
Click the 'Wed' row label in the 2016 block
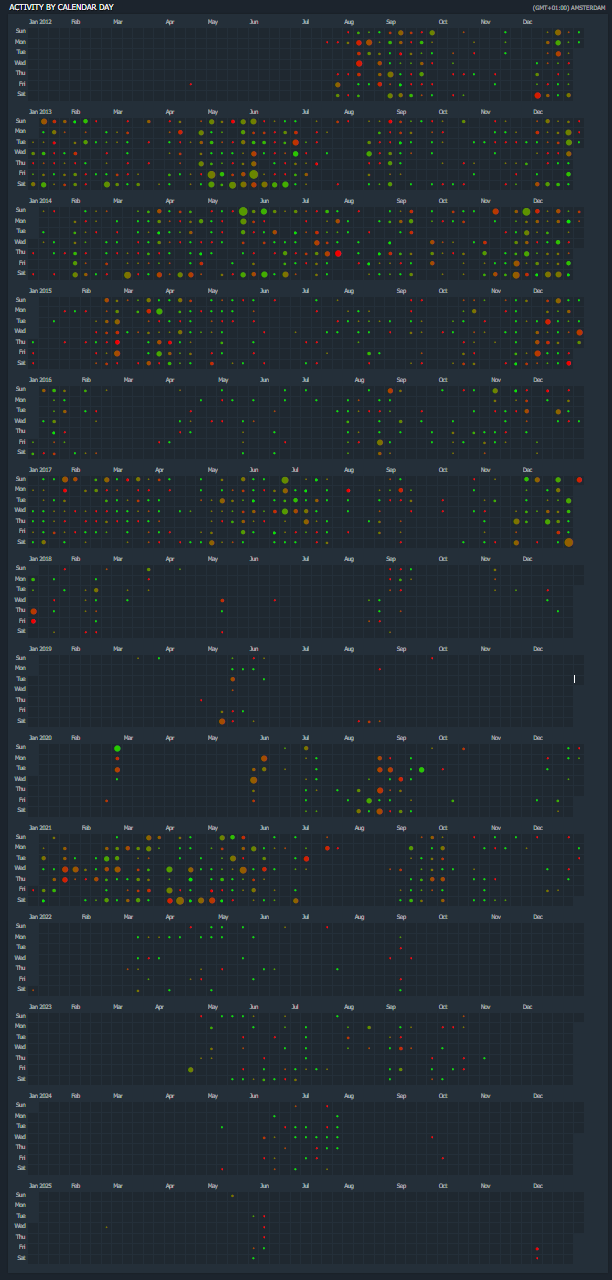[x=20, y=421]
